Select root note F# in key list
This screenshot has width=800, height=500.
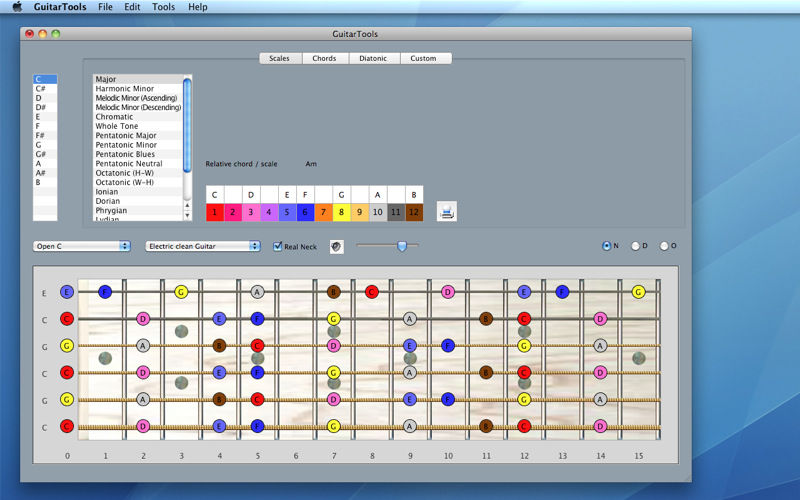[x=45, y=136]
